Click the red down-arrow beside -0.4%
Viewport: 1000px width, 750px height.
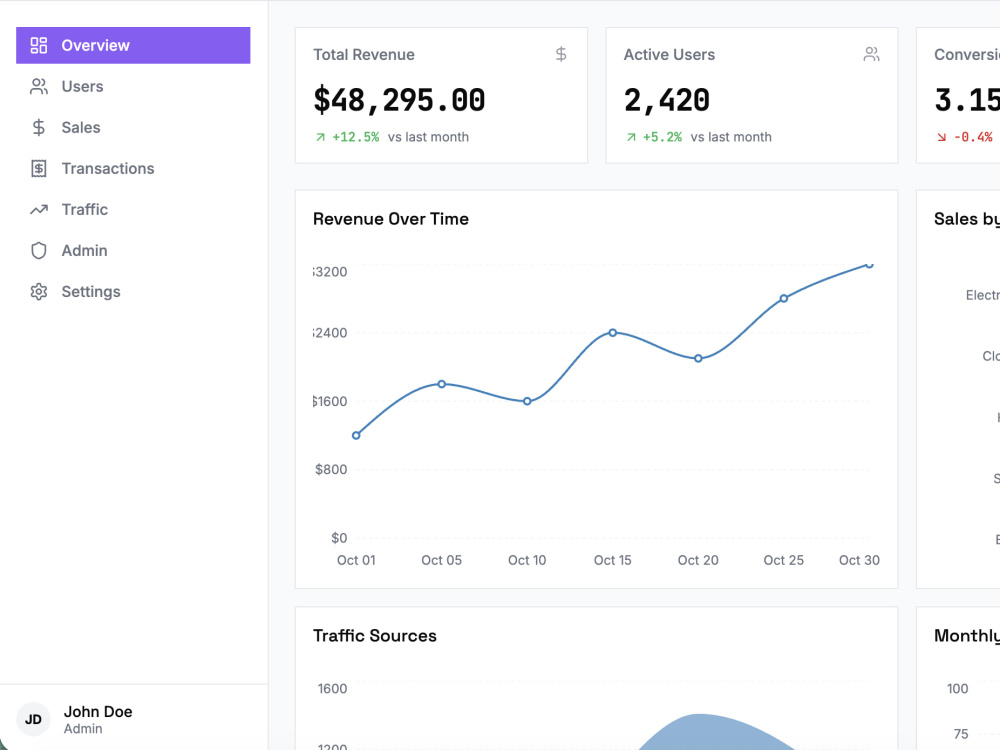(x=941, y=137)
